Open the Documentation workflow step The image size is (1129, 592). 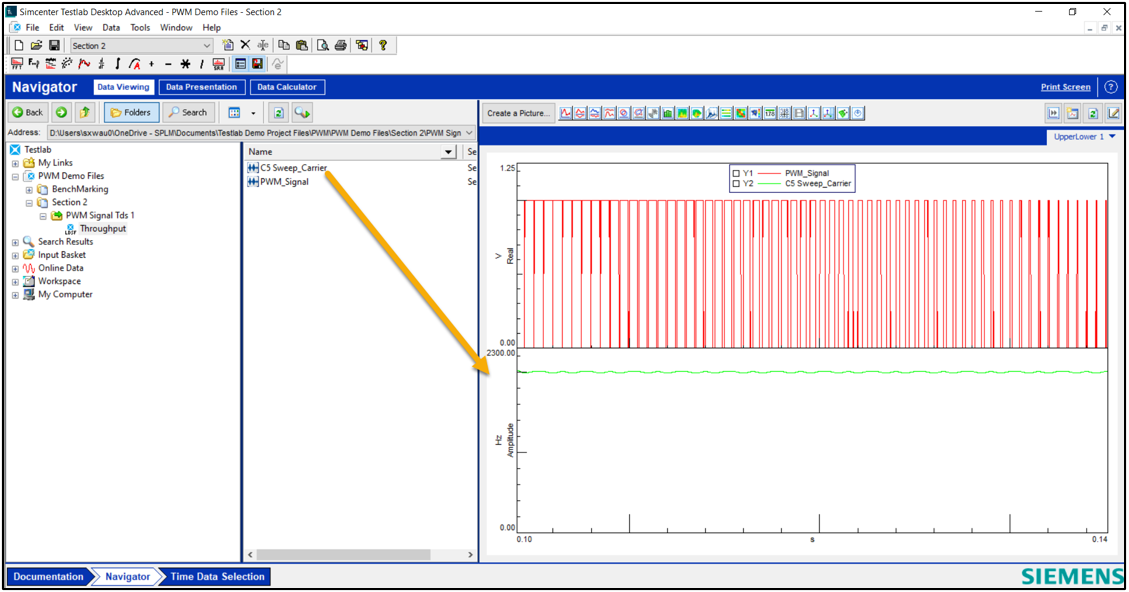48,576
